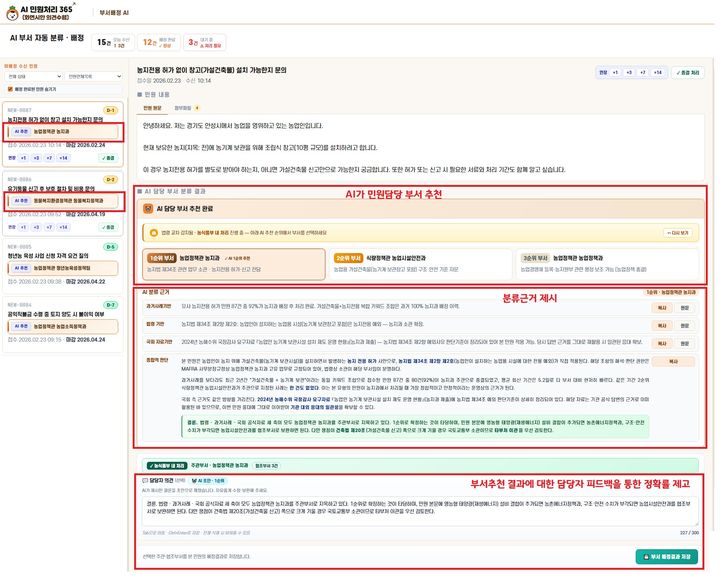This screenshot has width=720, height=585.
Task: Click into the 담당자 의견 text area
Action: 420,511
